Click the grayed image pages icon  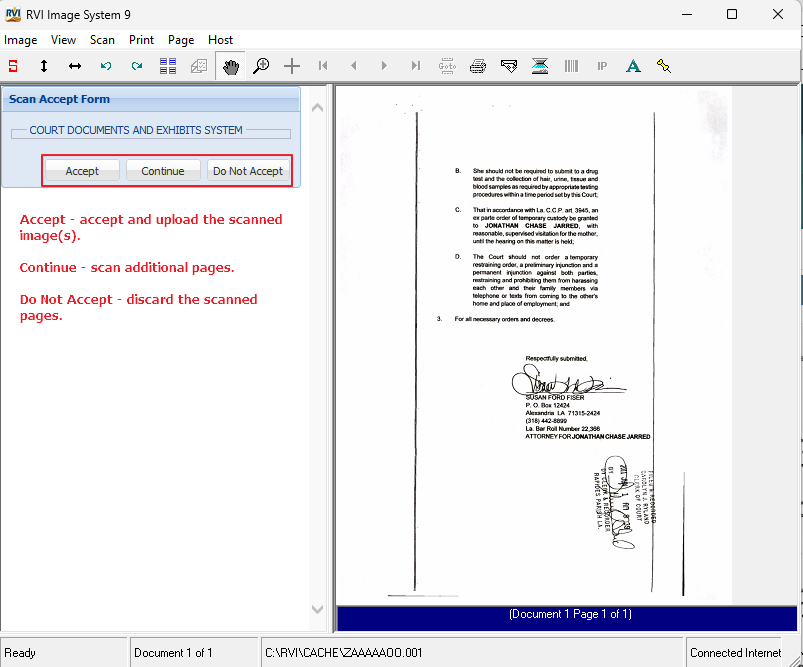coord(199,66)
